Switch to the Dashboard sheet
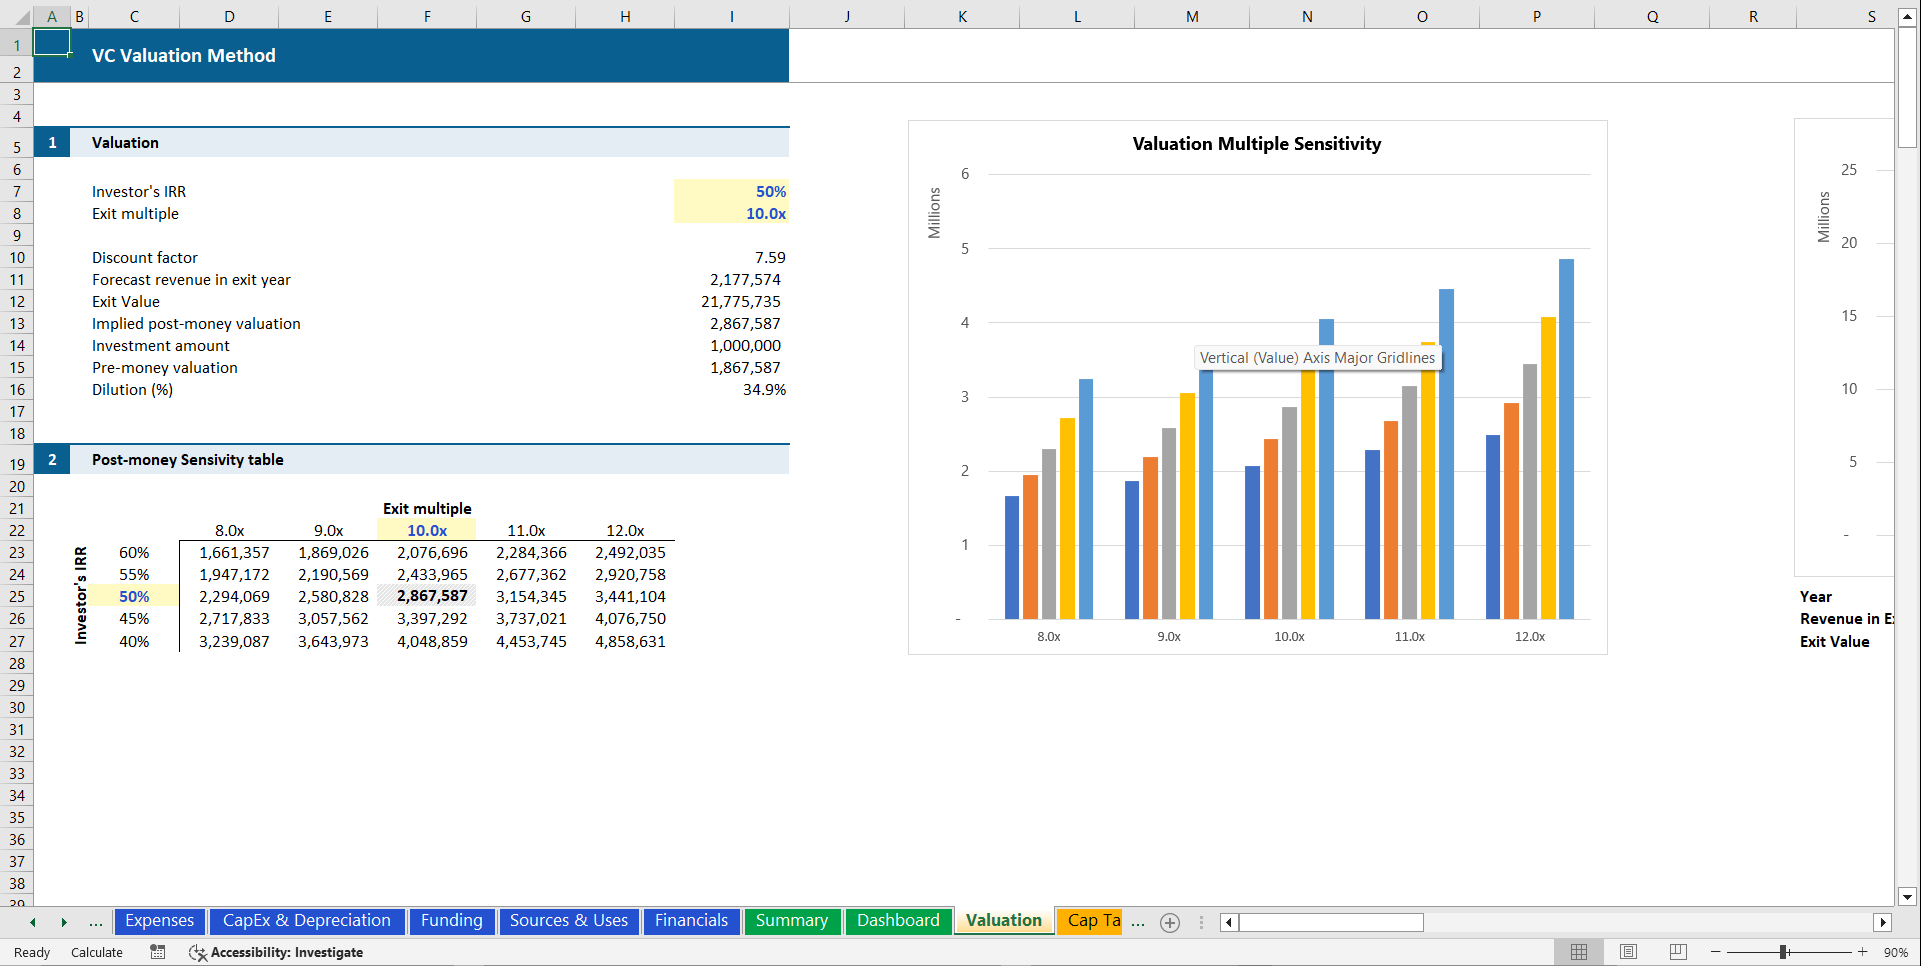 (897, 920)
